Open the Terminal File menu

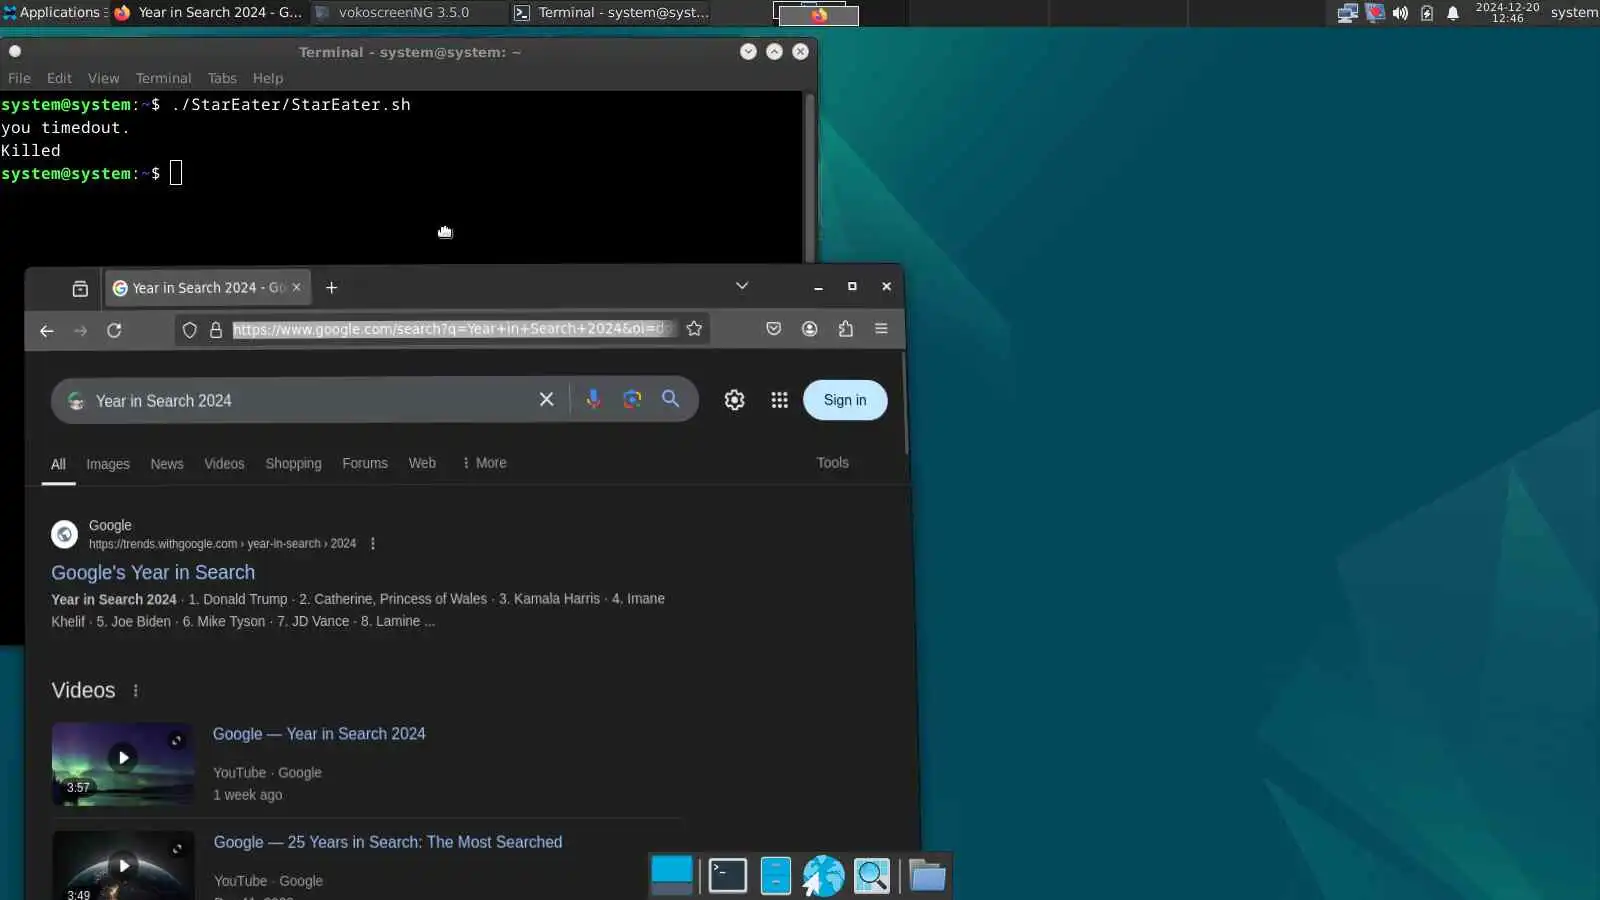[x=19, y=78]
